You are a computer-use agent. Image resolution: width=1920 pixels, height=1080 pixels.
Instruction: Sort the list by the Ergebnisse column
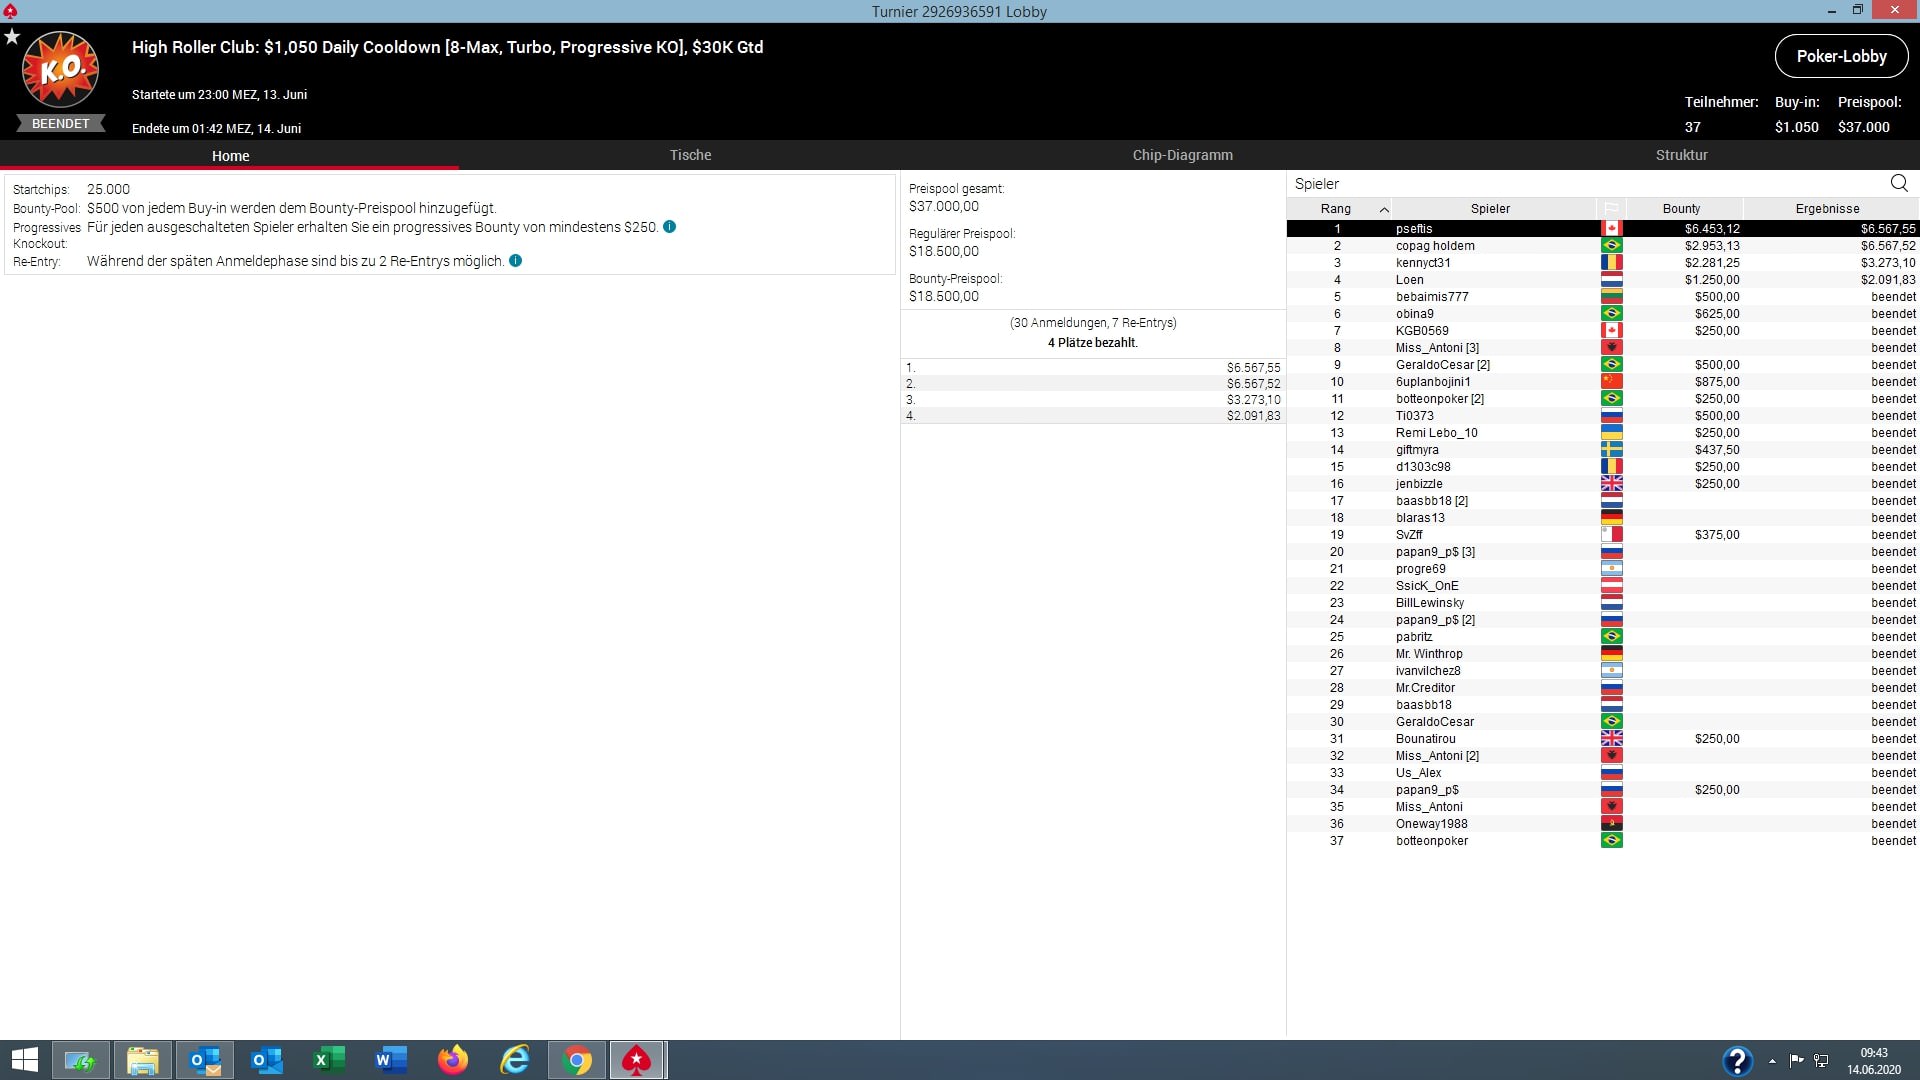tap(1827, 209)
